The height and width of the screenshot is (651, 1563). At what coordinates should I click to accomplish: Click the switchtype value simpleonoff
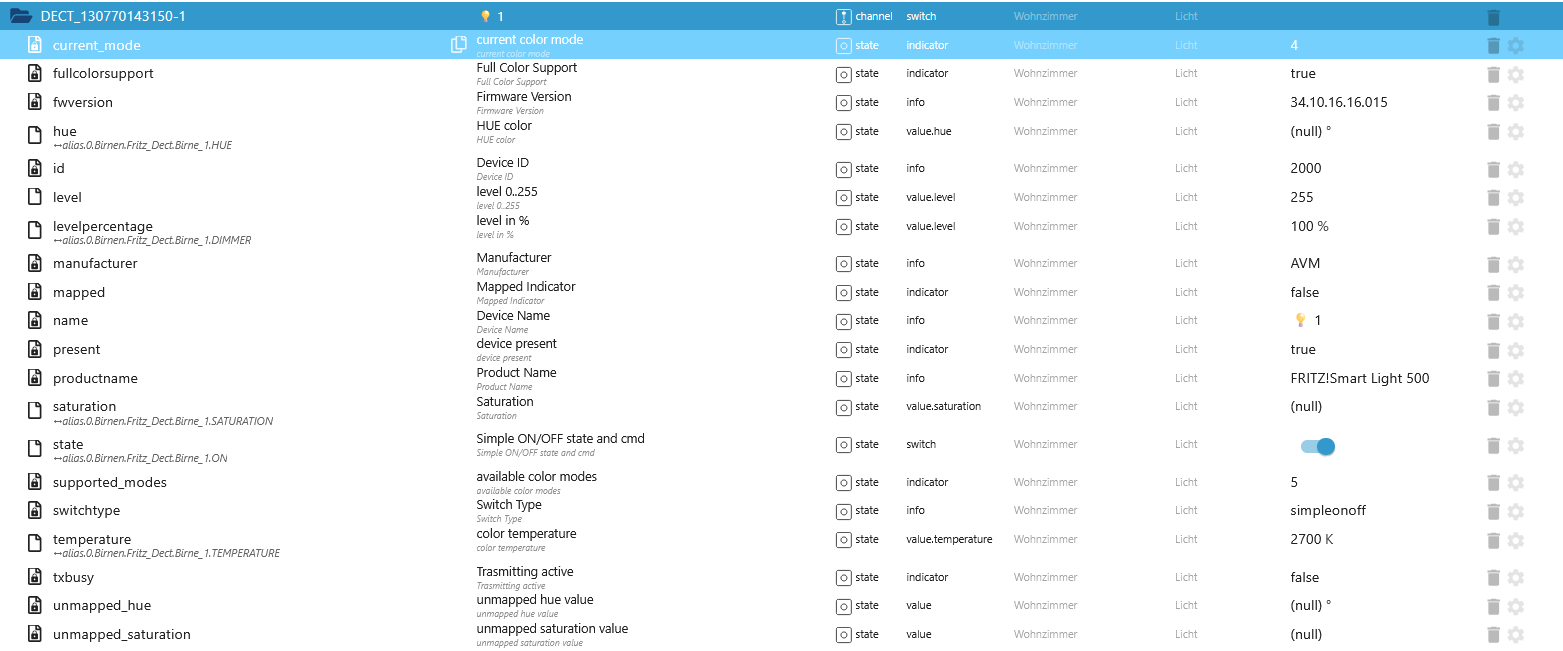1328,510
